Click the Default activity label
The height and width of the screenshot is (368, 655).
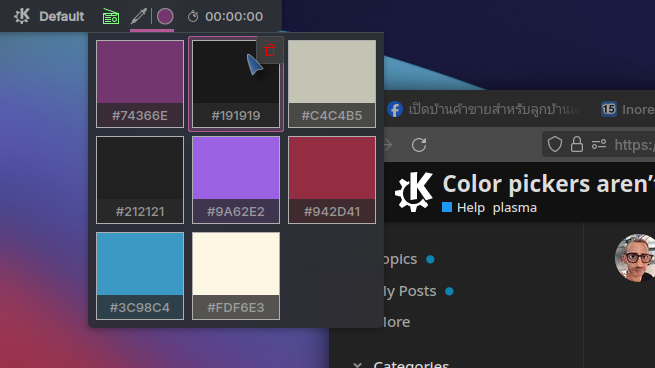click(x=61, y=16)
